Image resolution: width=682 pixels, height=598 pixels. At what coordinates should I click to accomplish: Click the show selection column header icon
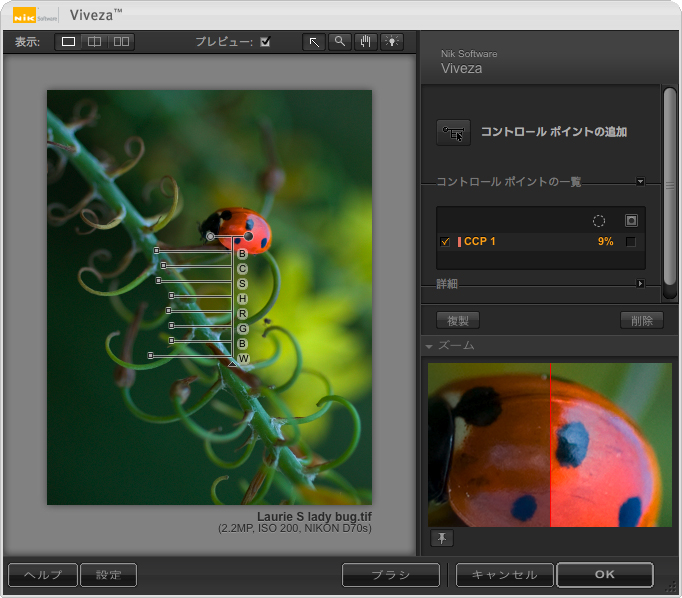pyautogui.click(x=631, y=220)
